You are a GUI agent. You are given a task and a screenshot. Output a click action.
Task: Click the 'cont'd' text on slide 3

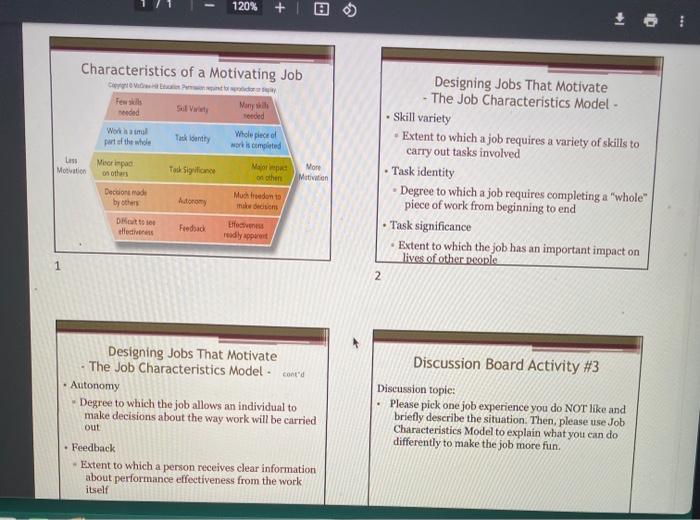click(293, 374)
